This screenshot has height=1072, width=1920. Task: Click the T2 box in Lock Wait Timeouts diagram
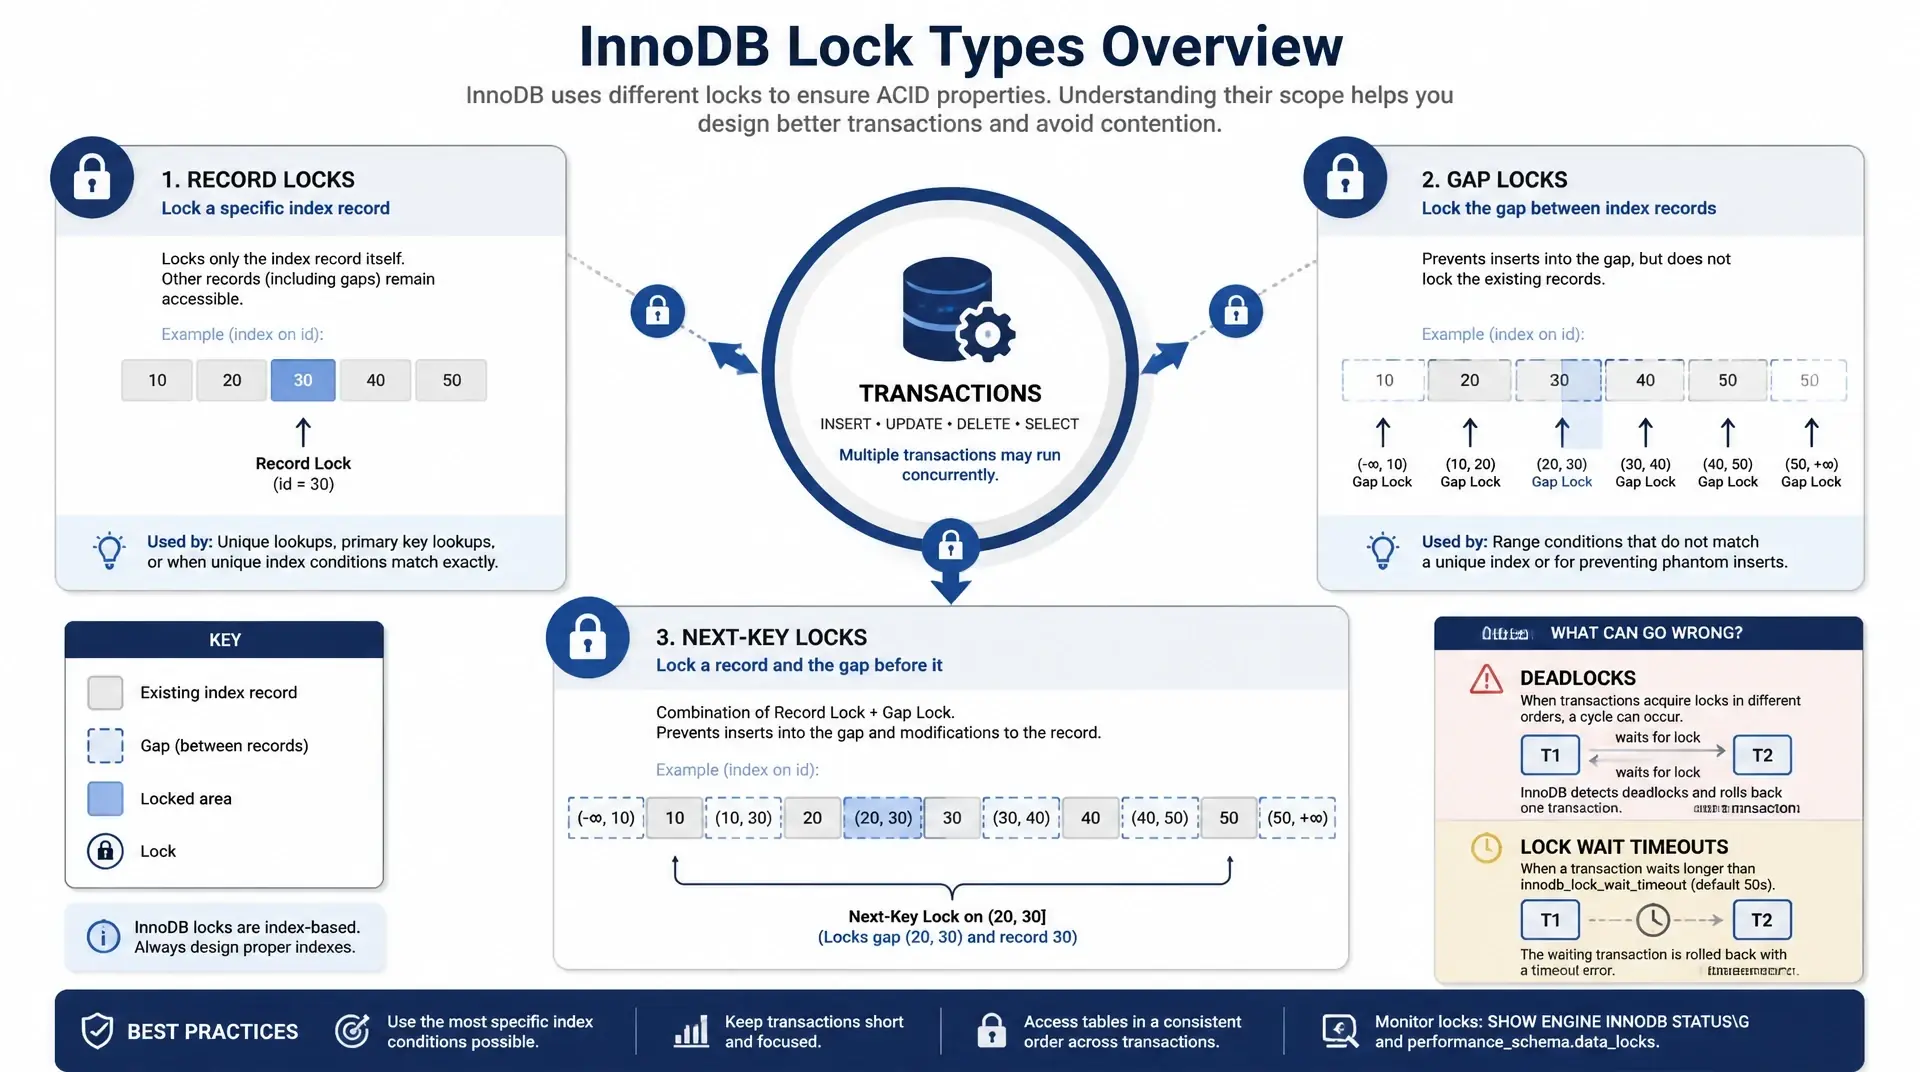[1762, 920]
